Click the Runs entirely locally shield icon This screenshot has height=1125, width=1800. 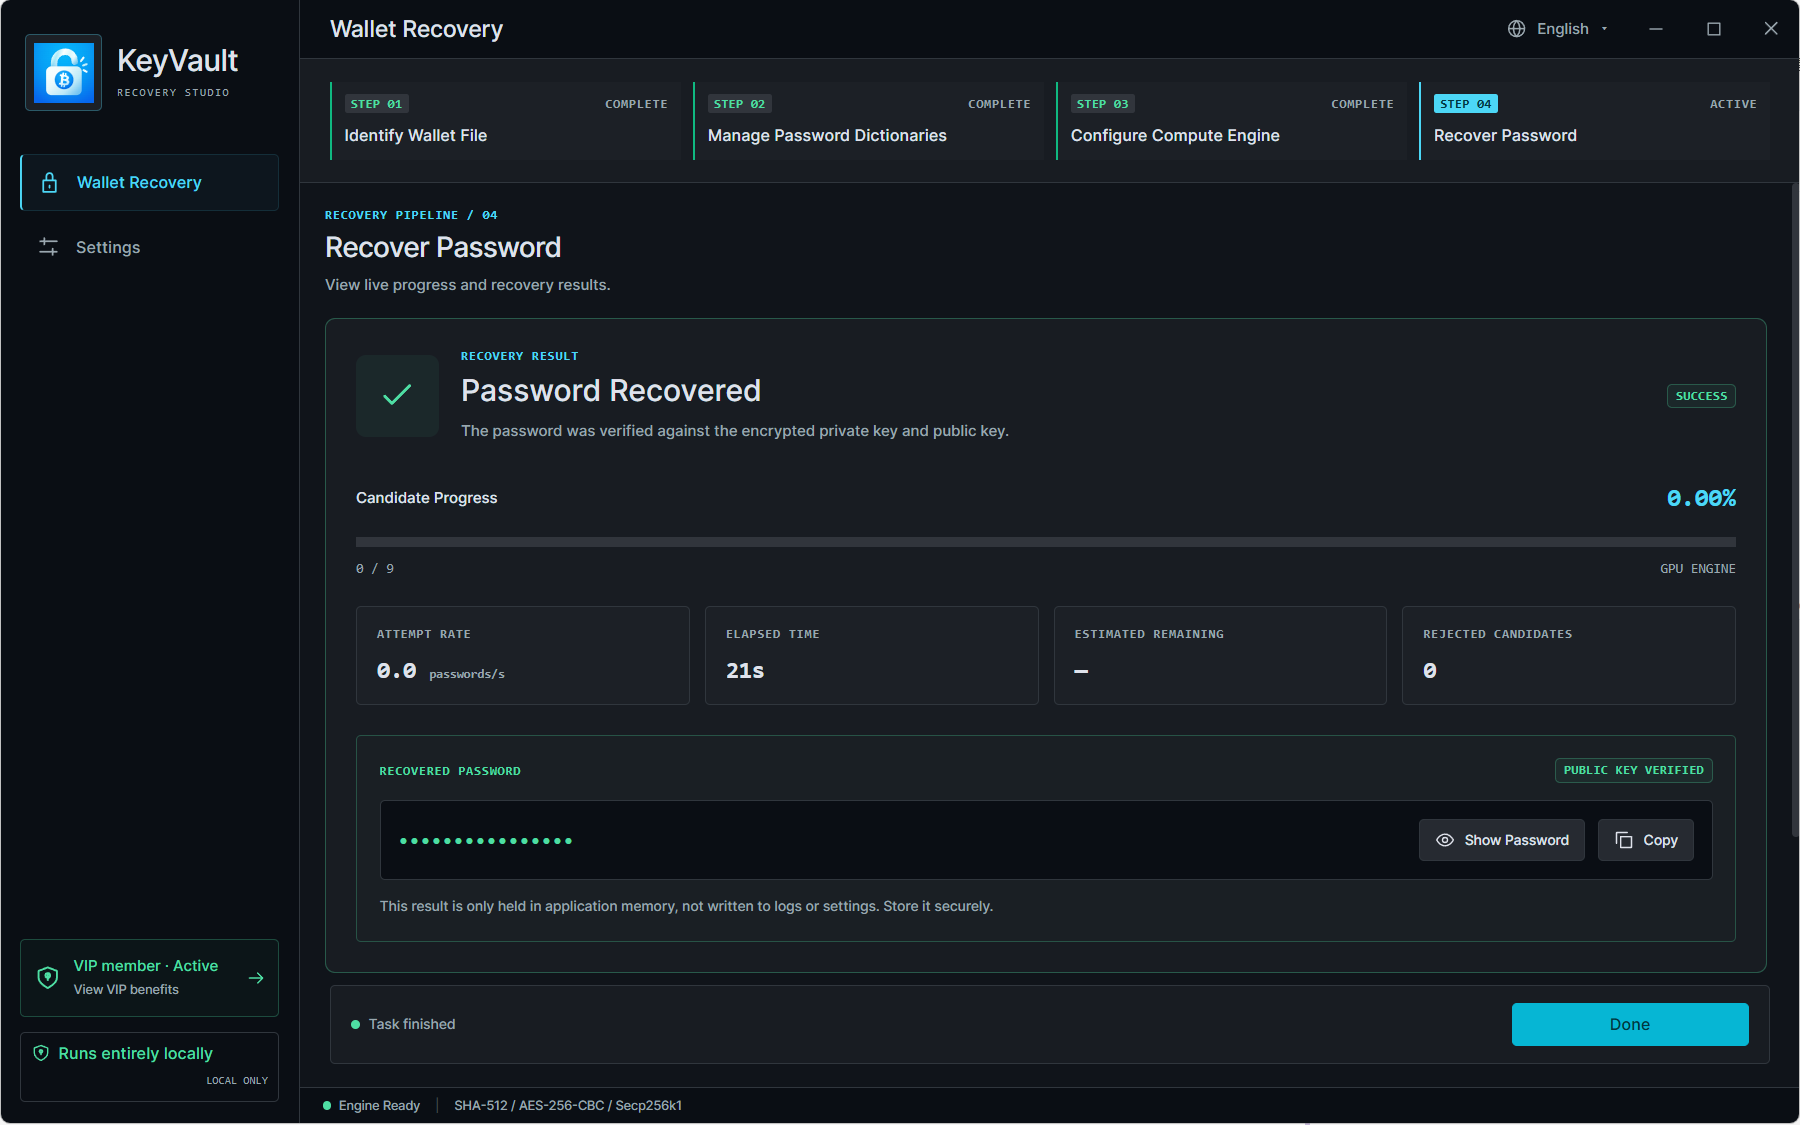(41, 1053)
